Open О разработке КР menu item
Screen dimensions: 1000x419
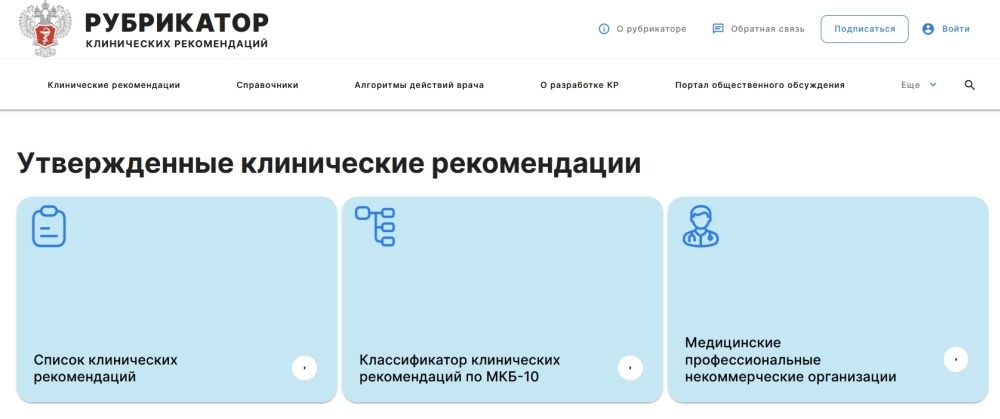coord(579,85)
